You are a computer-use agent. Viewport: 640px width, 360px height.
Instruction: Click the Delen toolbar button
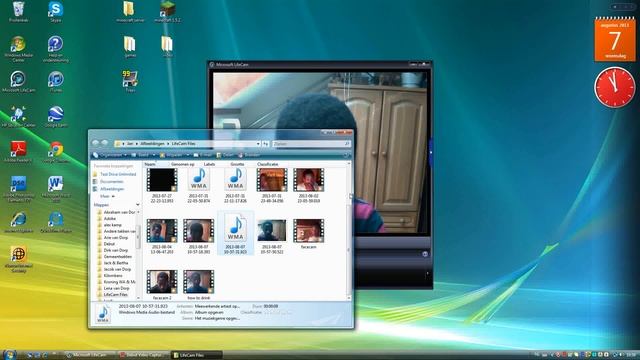point(225,155)
